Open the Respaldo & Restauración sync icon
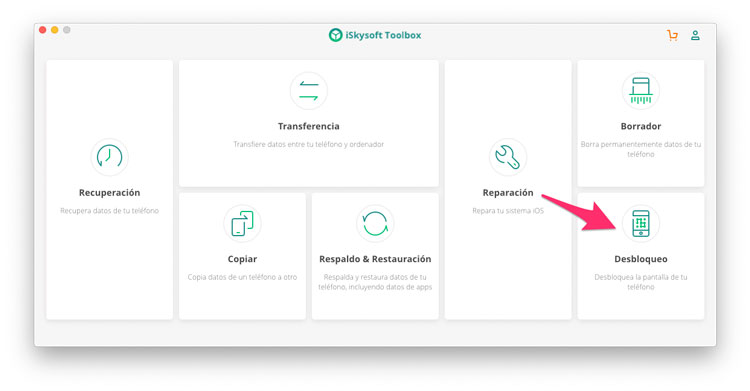 click(375, 223)
